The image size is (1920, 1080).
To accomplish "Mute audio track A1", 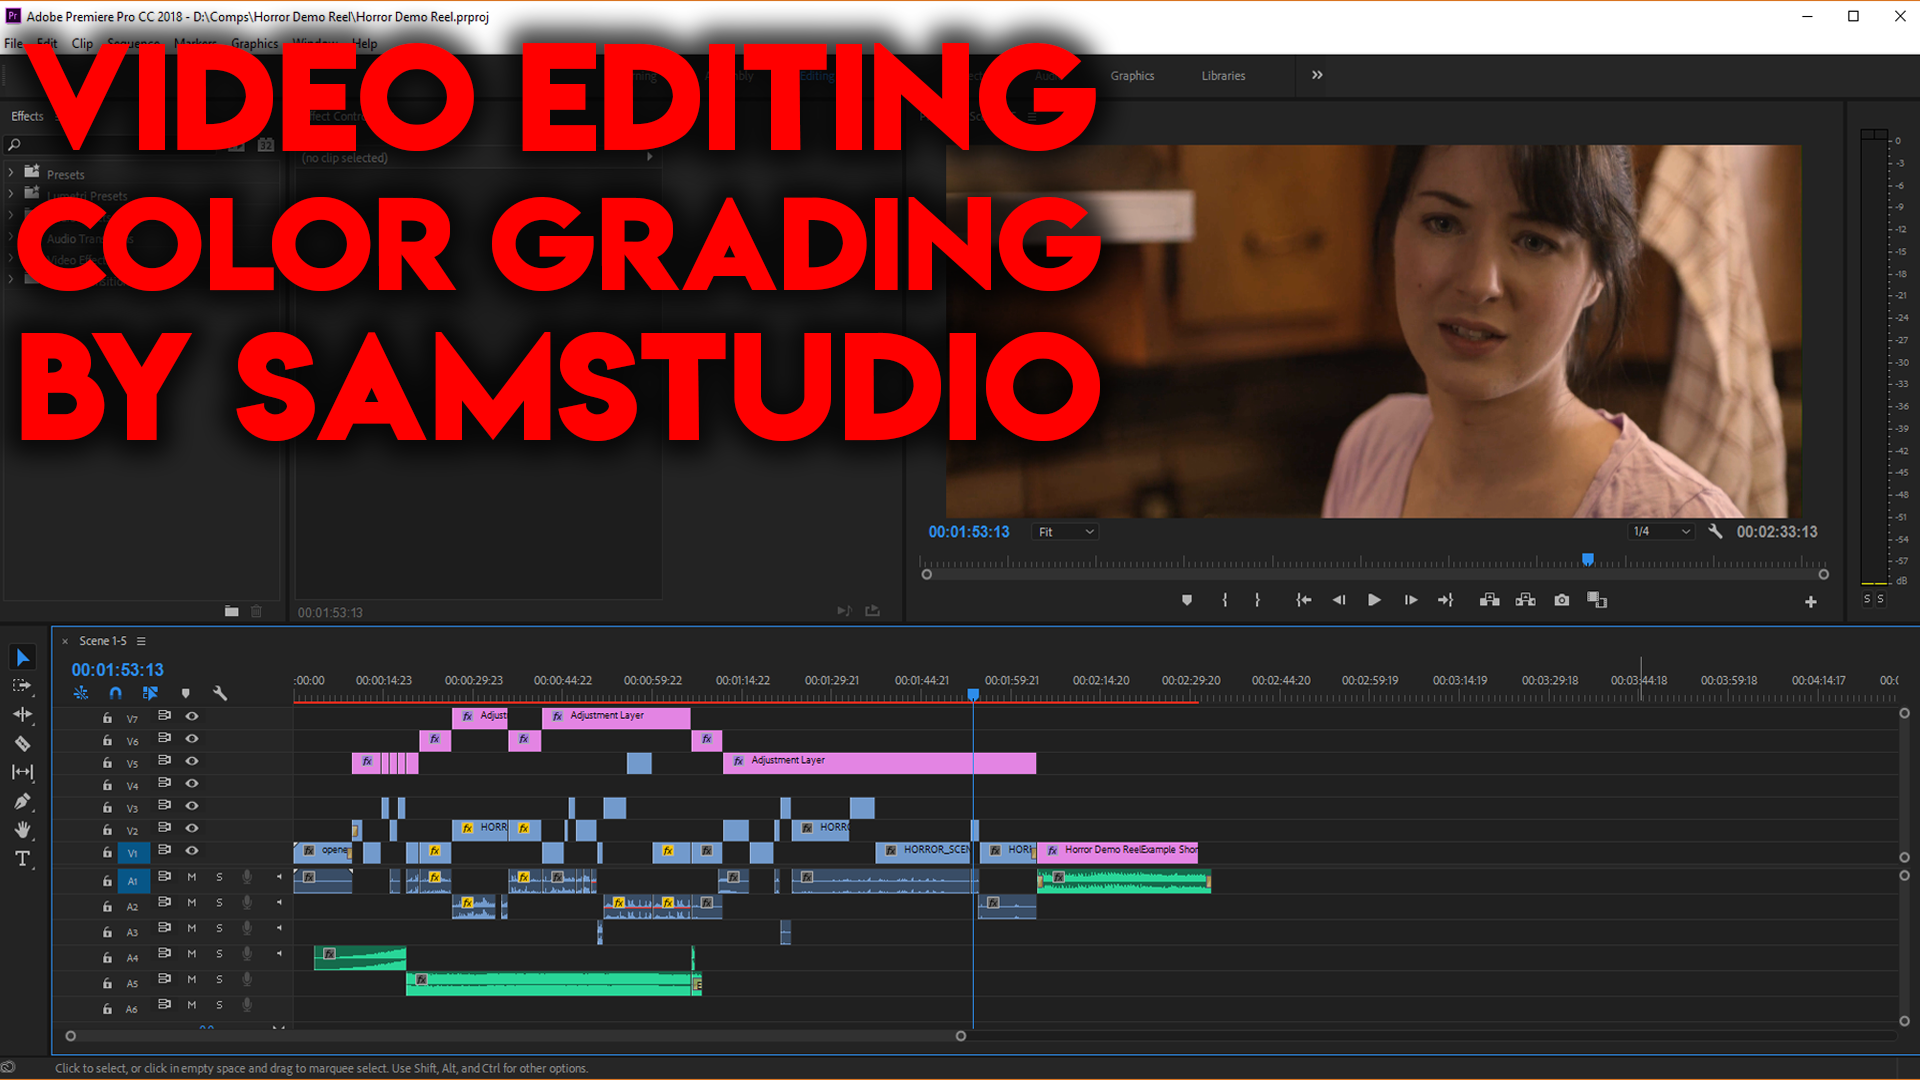I will point(192,877).
